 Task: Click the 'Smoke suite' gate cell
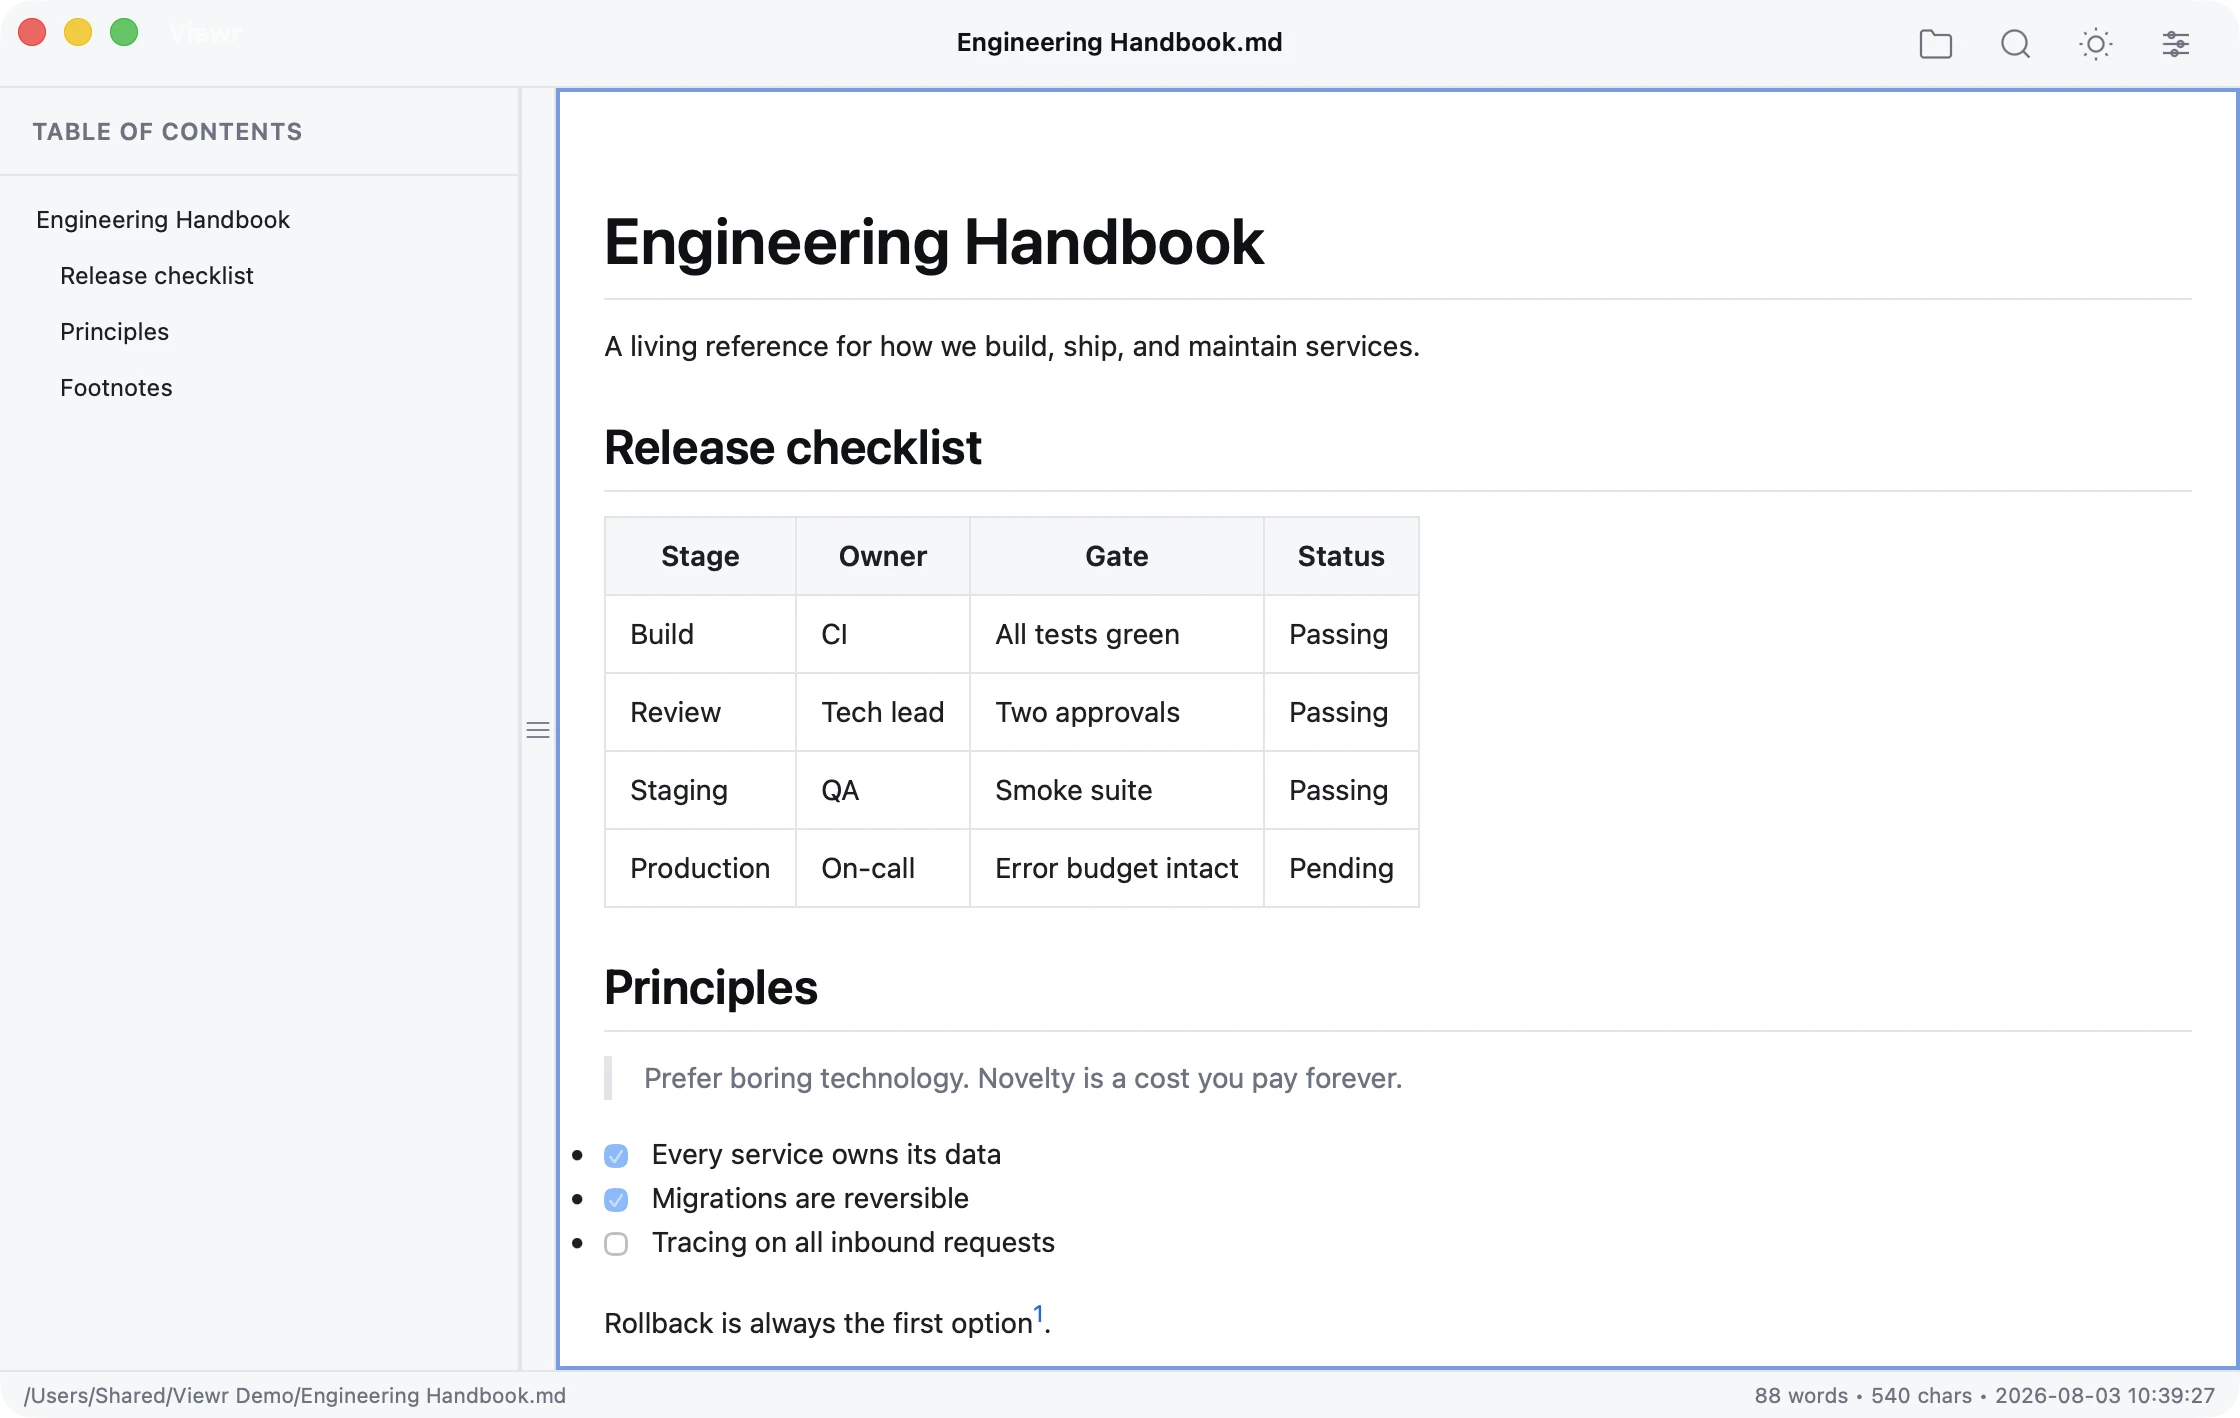point(1117,790)
